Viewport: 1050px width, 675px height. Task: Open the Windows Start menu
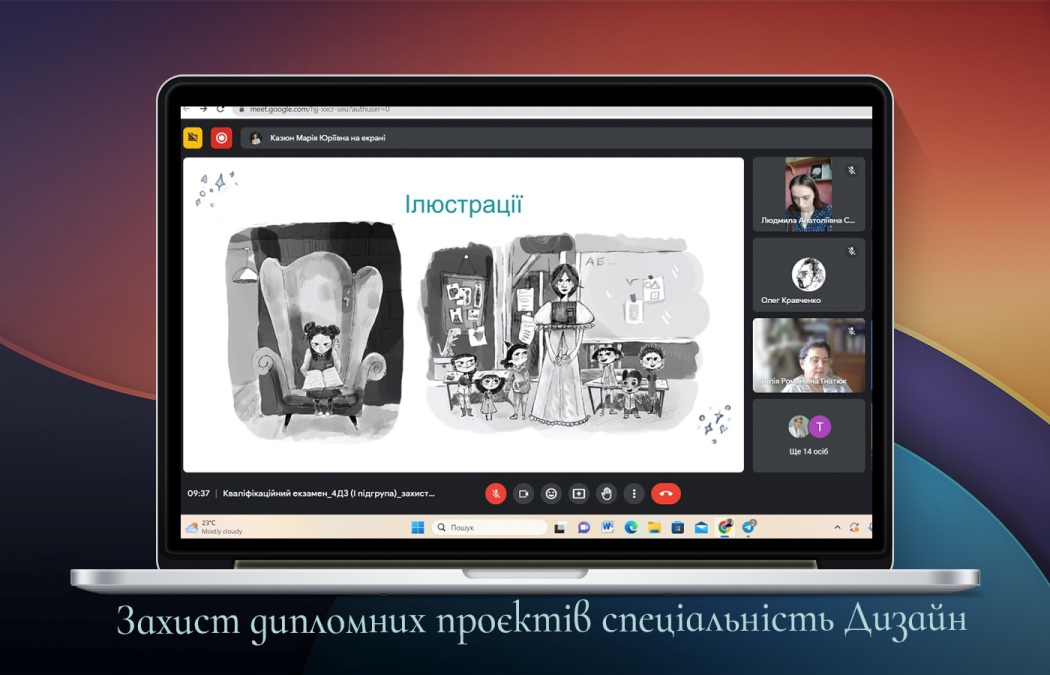[x=418, y=528]
